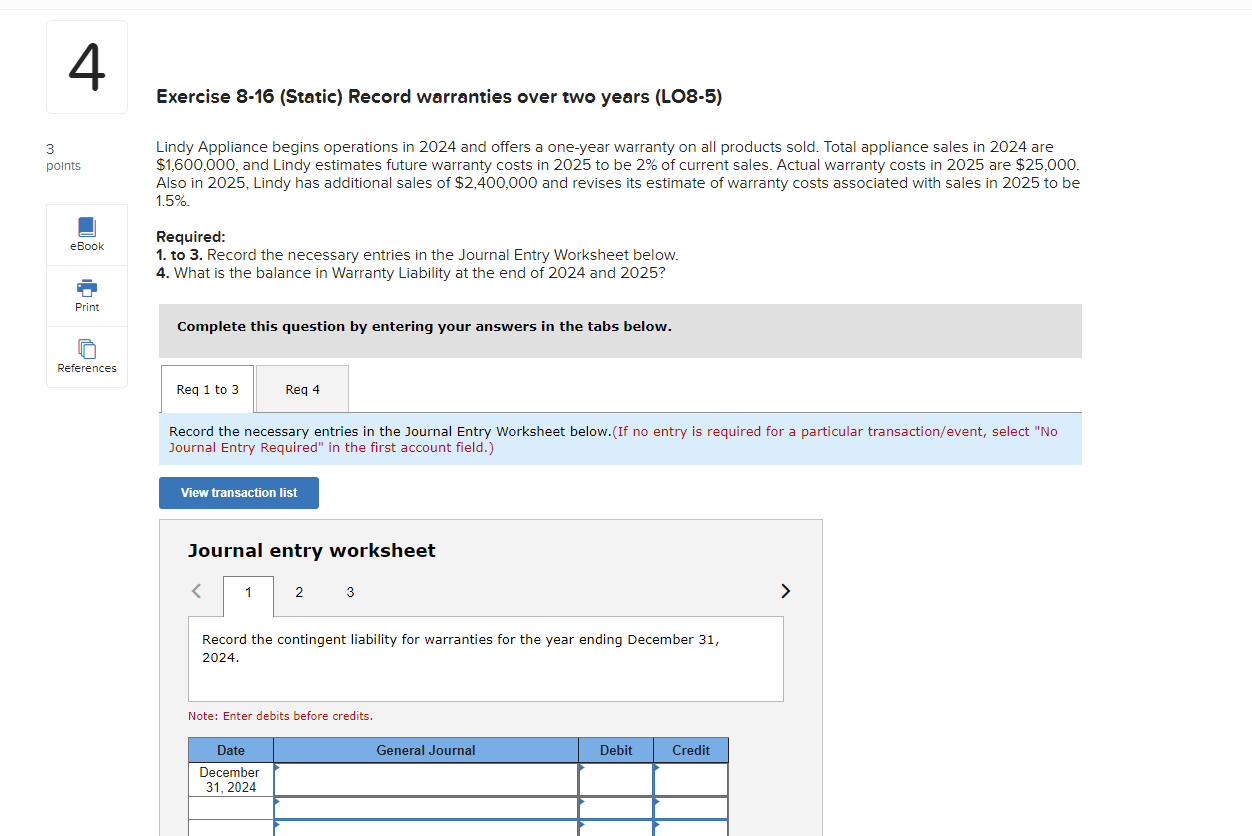Click the December 31, 2024 date cell
This screenshot has width=1252, height=836.
coord(230,779)
